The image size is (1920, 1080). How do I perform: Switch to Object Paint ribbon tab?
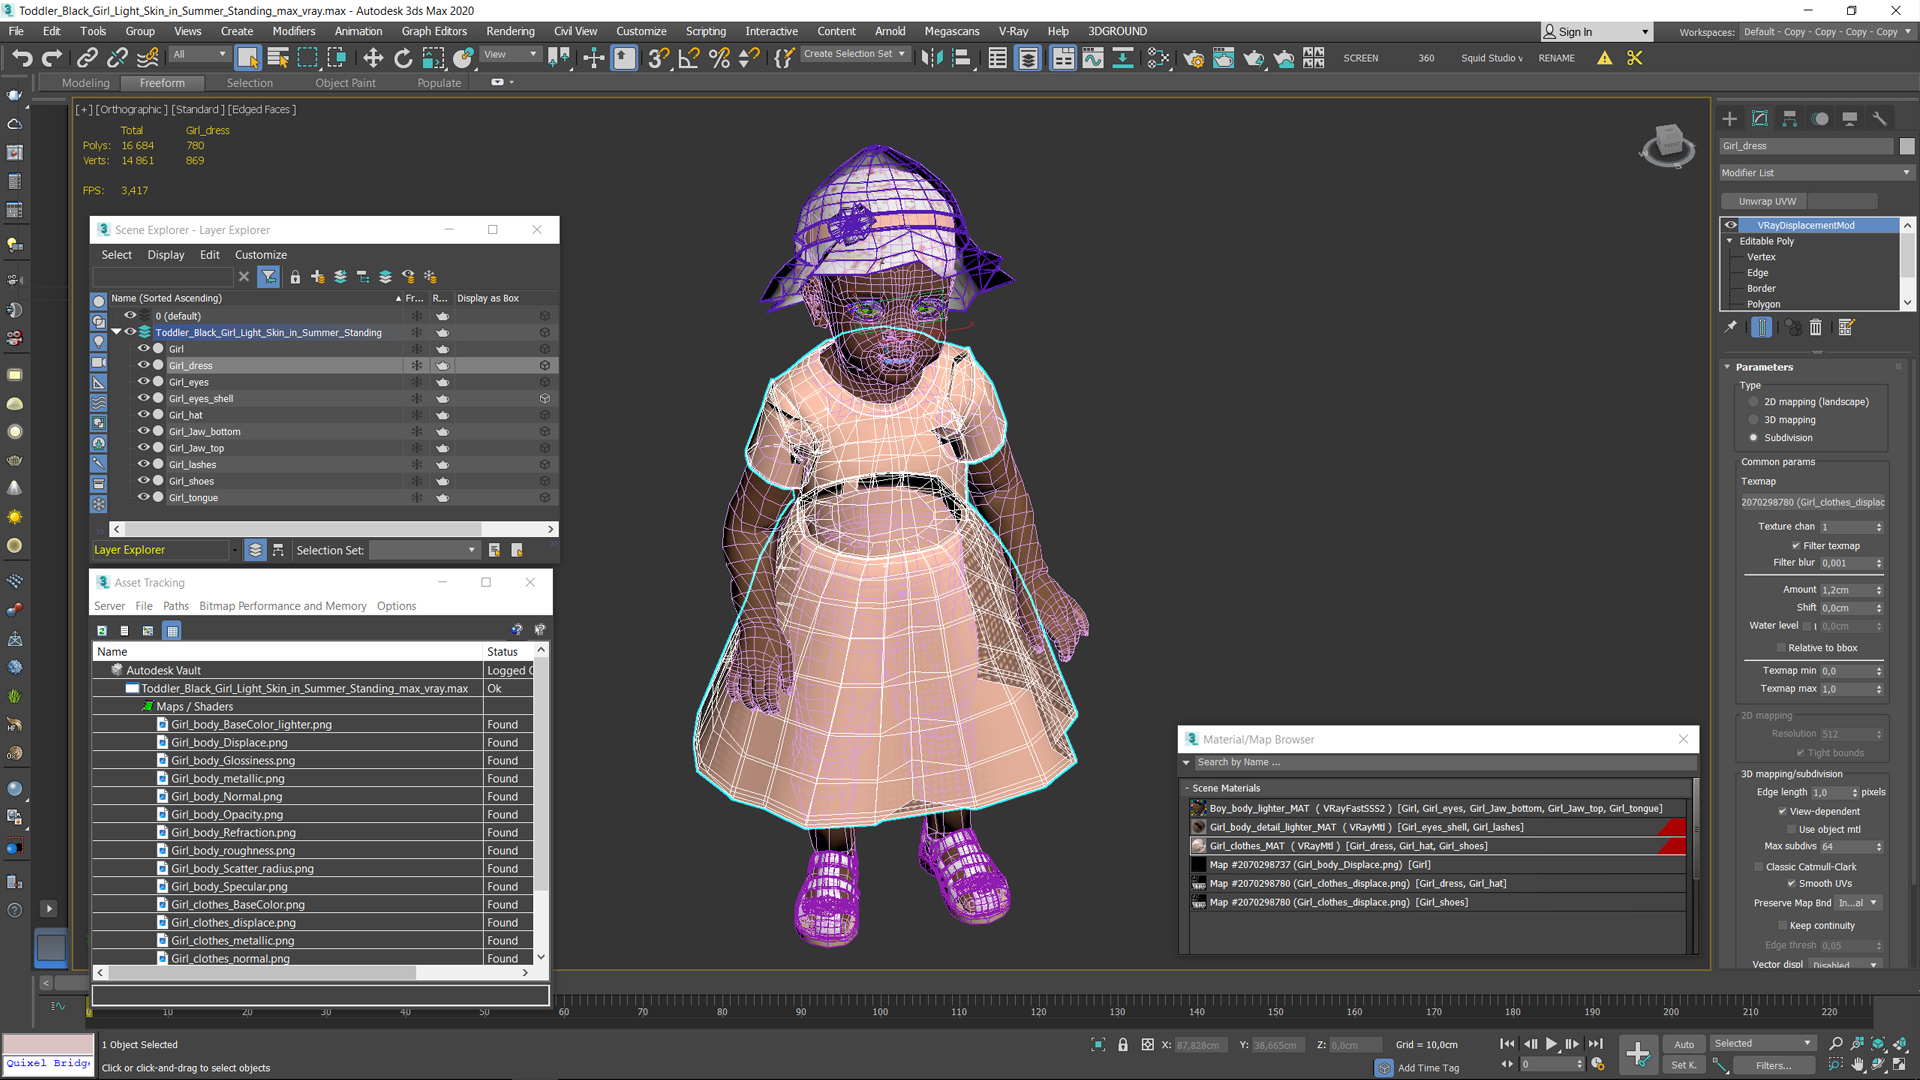(x=345, y=83)
